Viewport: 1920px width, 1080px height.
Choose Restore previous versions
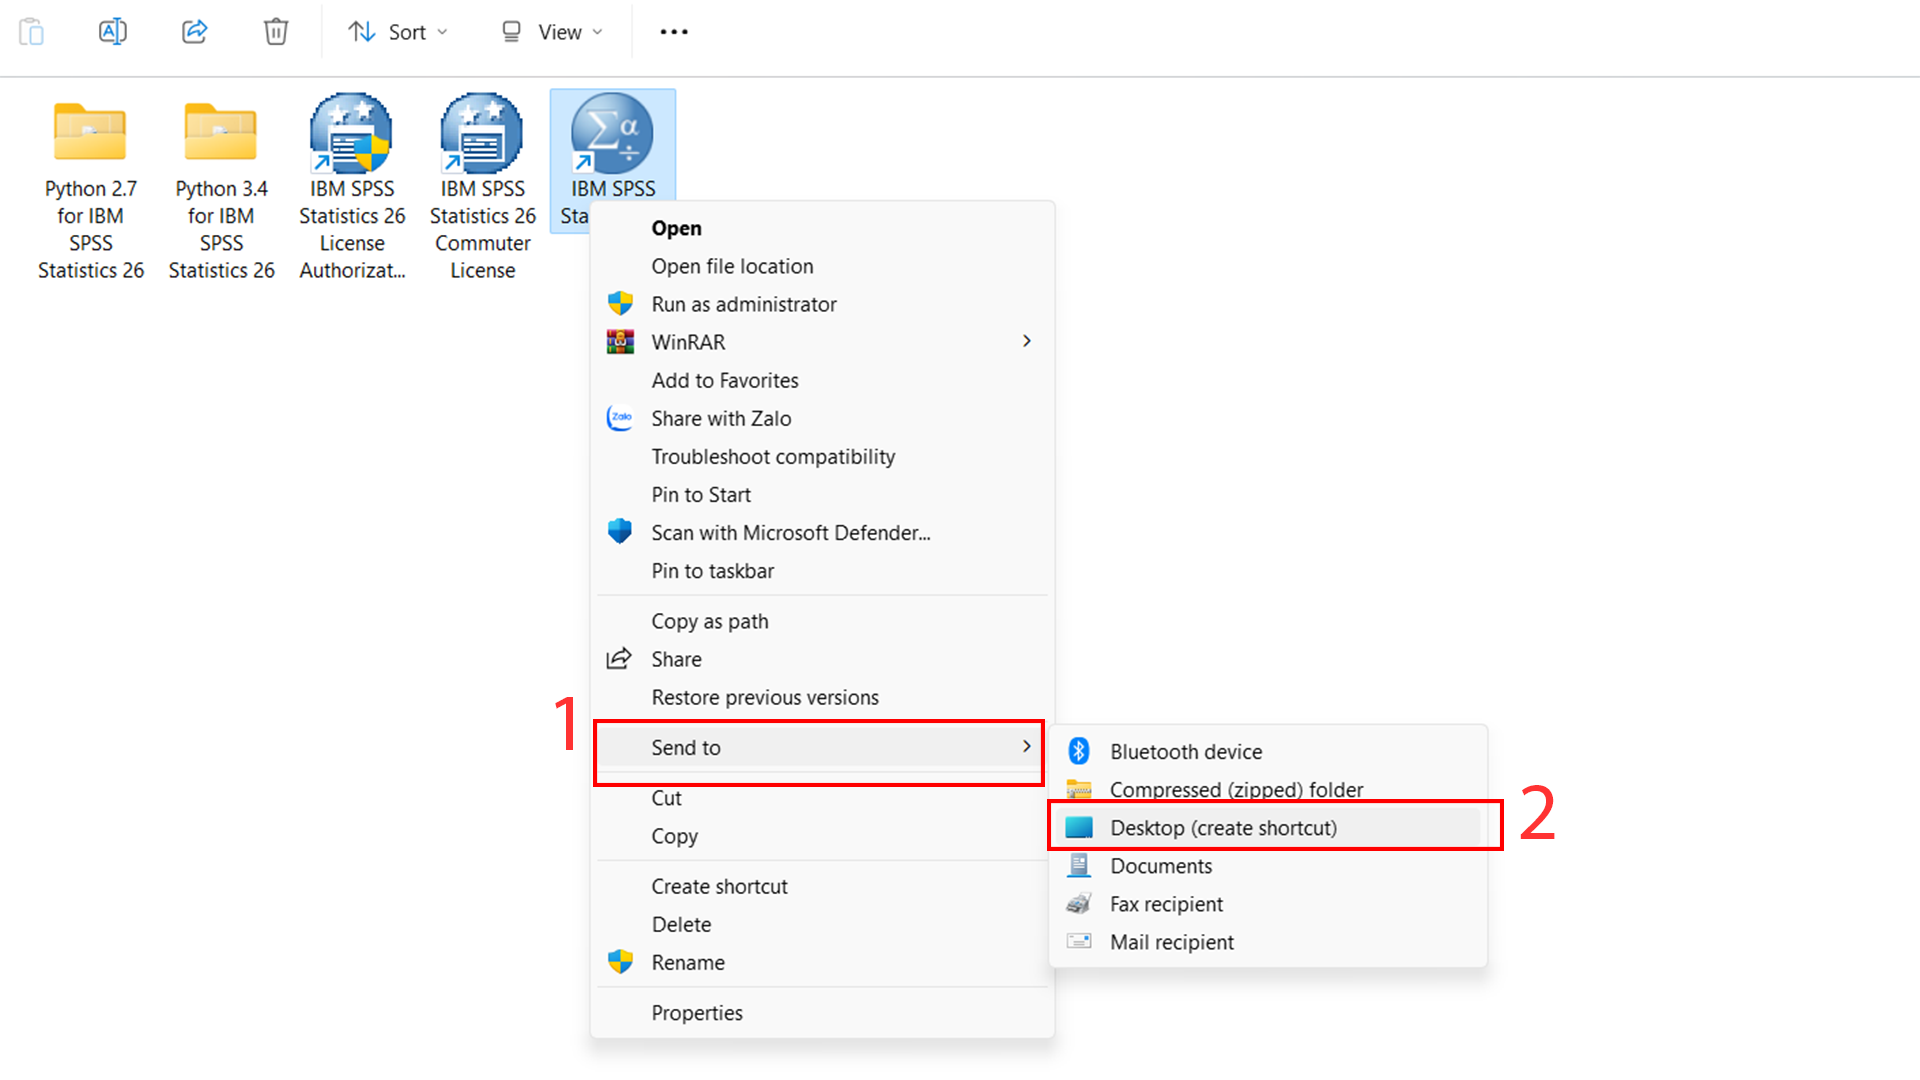[x=821, y=697]
